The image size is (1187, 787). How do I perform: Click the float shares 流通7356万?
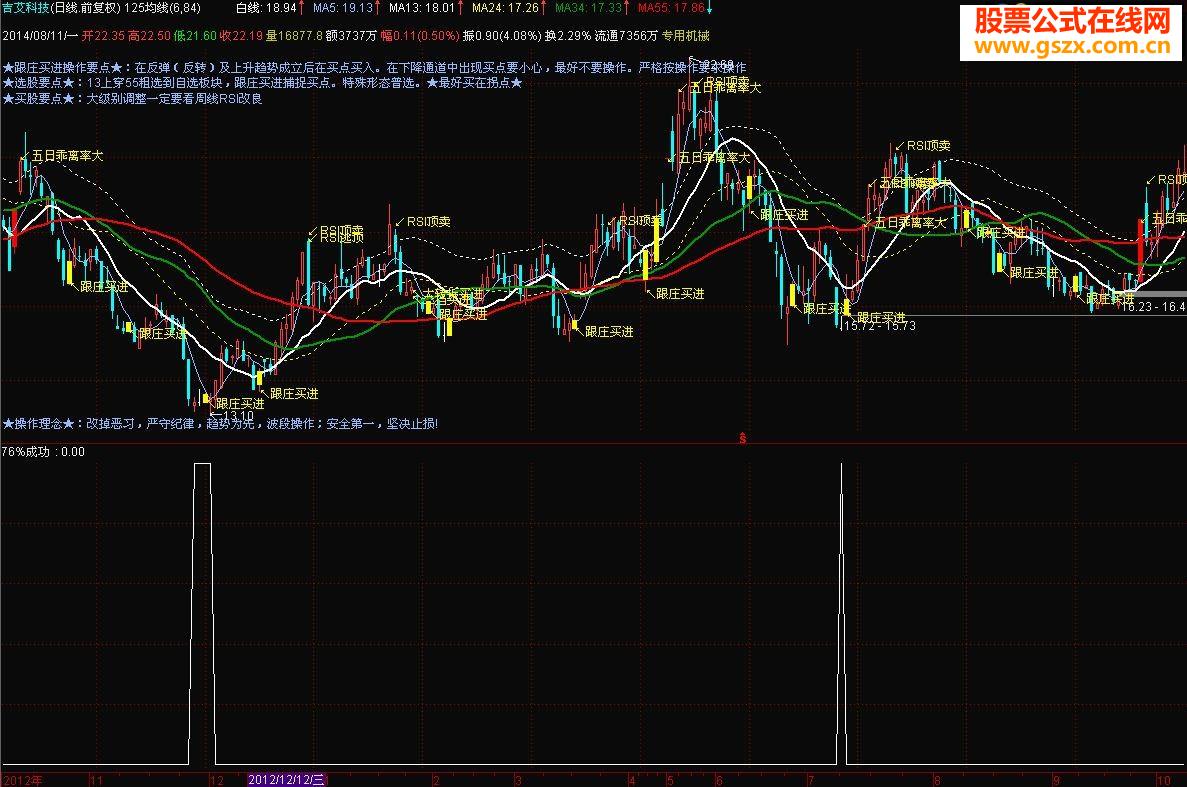(x=626, y=36)
